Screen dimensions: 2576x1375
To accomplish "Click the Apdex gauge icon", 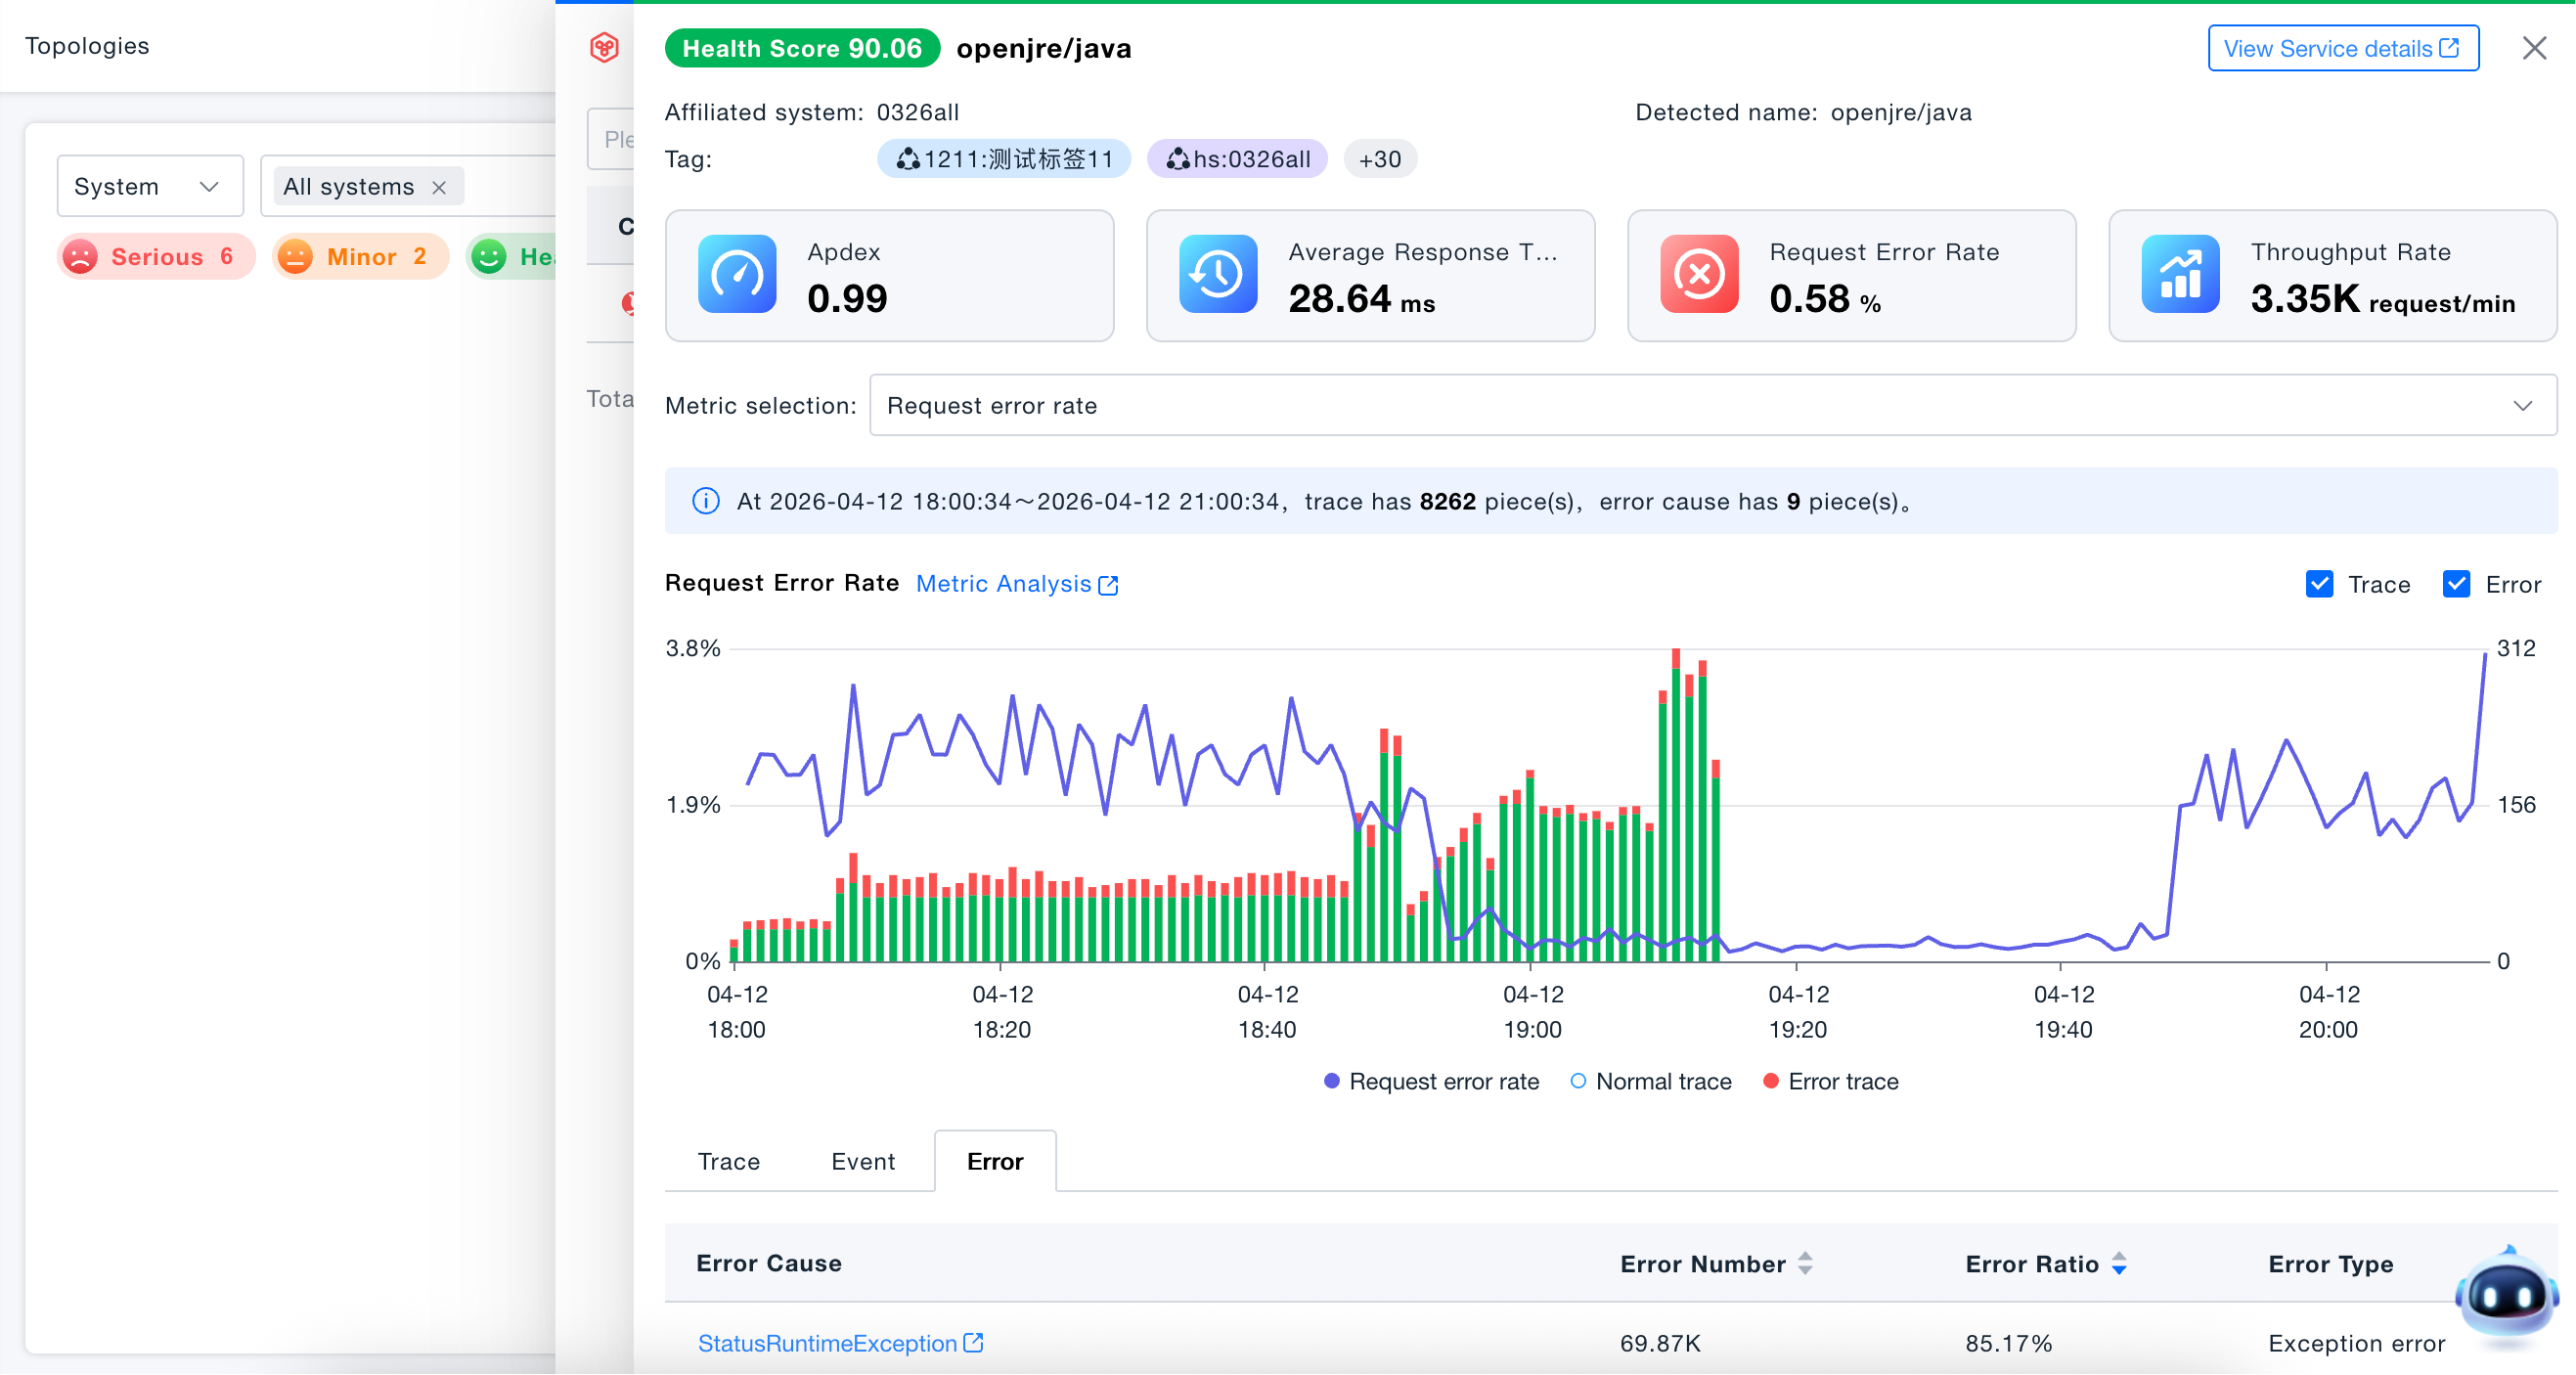I will [737, 274].
